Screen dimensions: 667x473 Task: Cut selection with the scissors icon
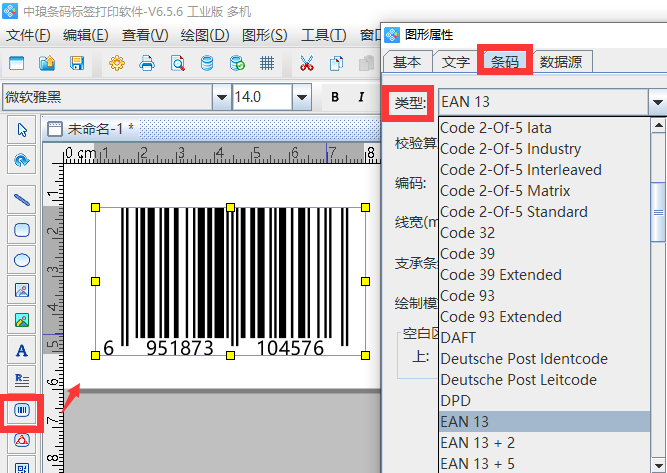pyautogui.click(x=307, y=63)
